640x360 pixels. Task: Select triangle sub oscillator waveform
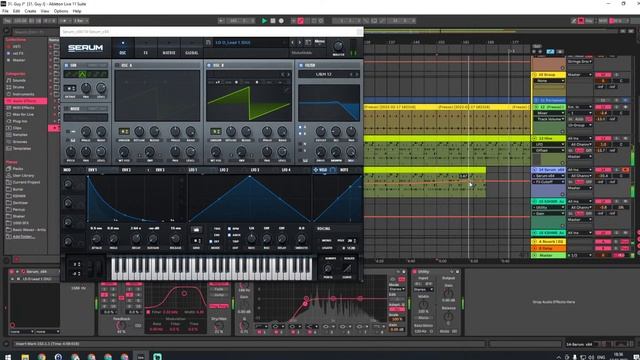[82, 74]
